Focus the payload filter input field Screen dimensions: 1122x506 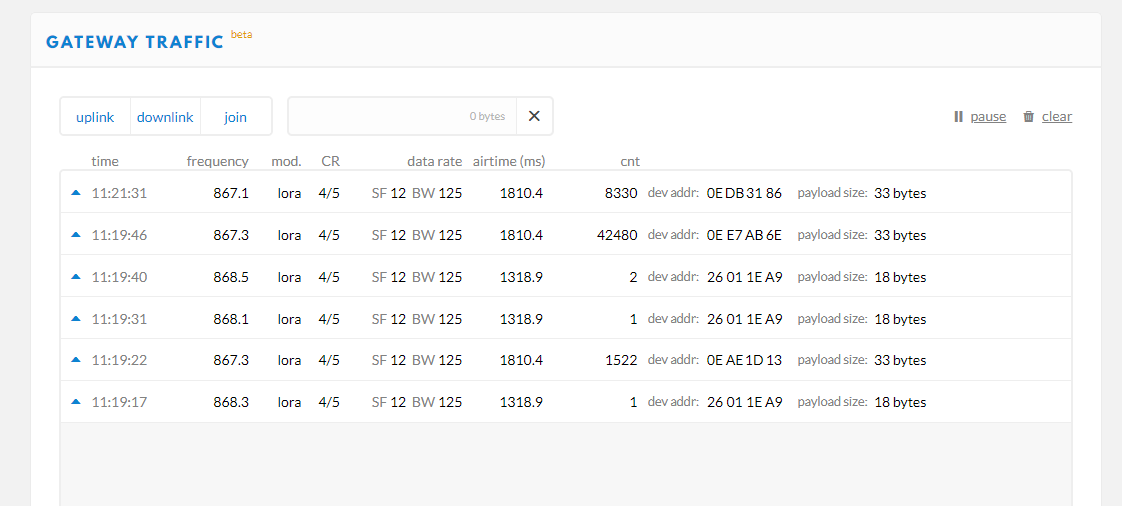(x=402, y=116)
